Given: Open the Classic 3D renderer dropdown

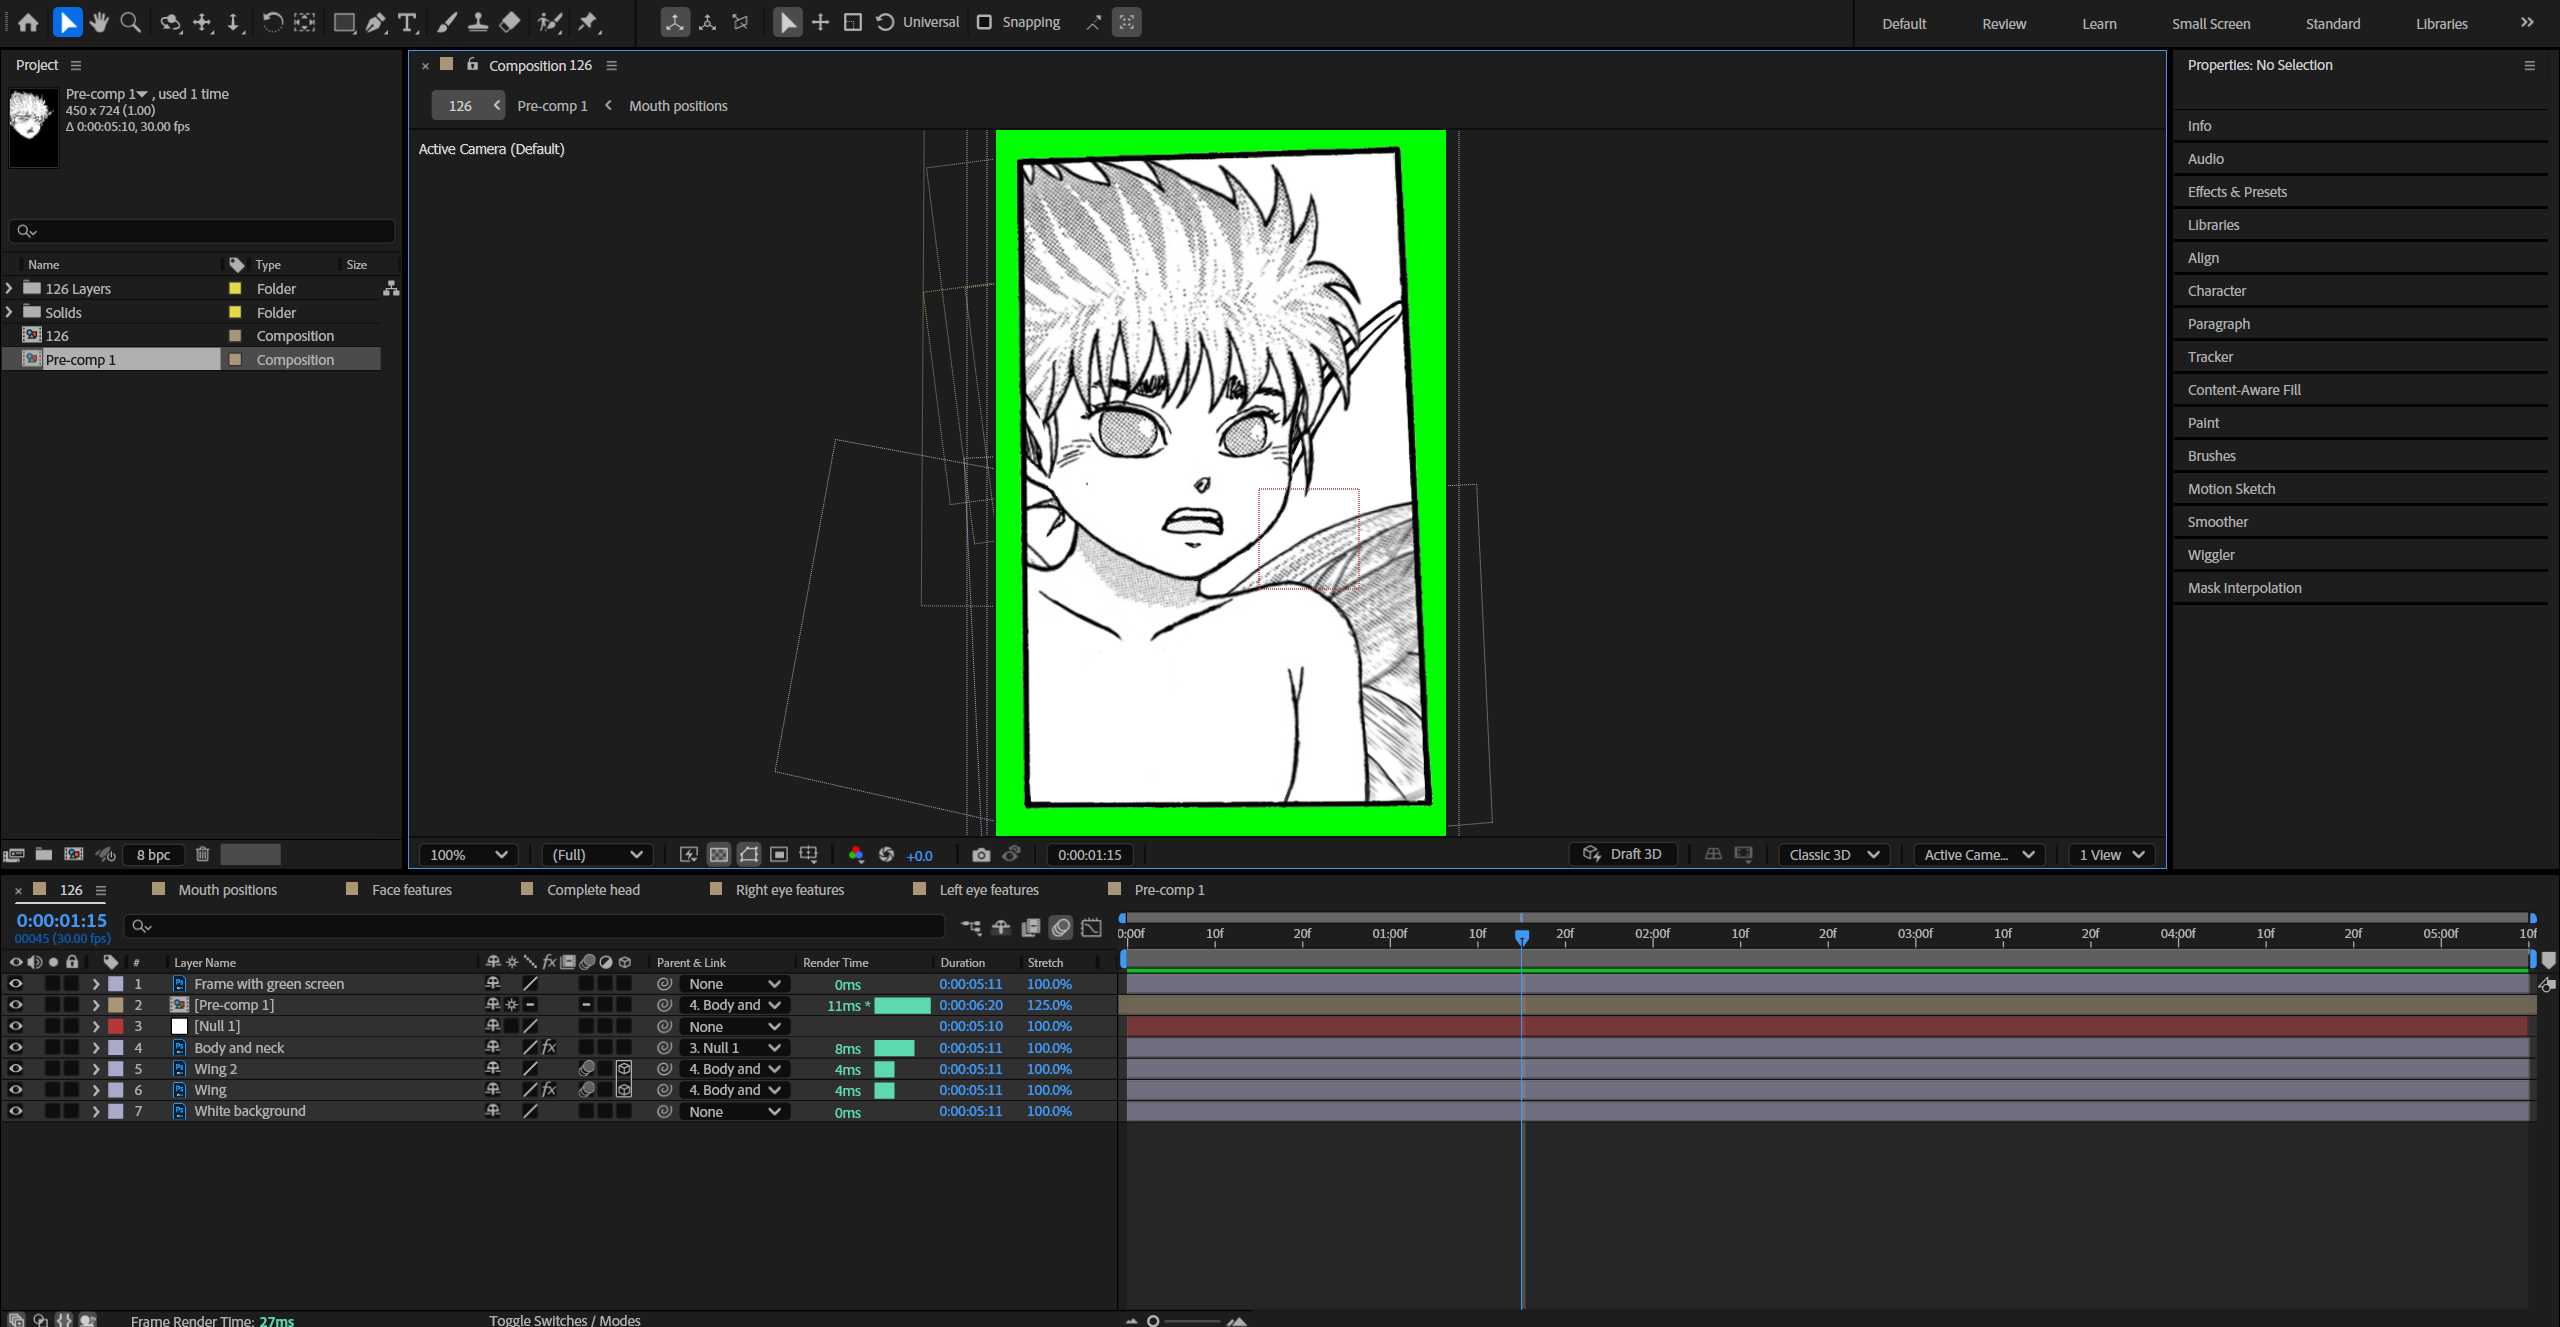Looking at the screenshot, I should tap(1834, 855).
